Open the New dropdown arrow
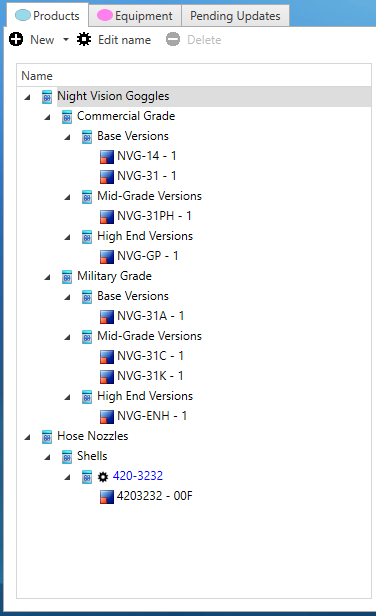The image size is (376, 616). (x=66, y=40)
